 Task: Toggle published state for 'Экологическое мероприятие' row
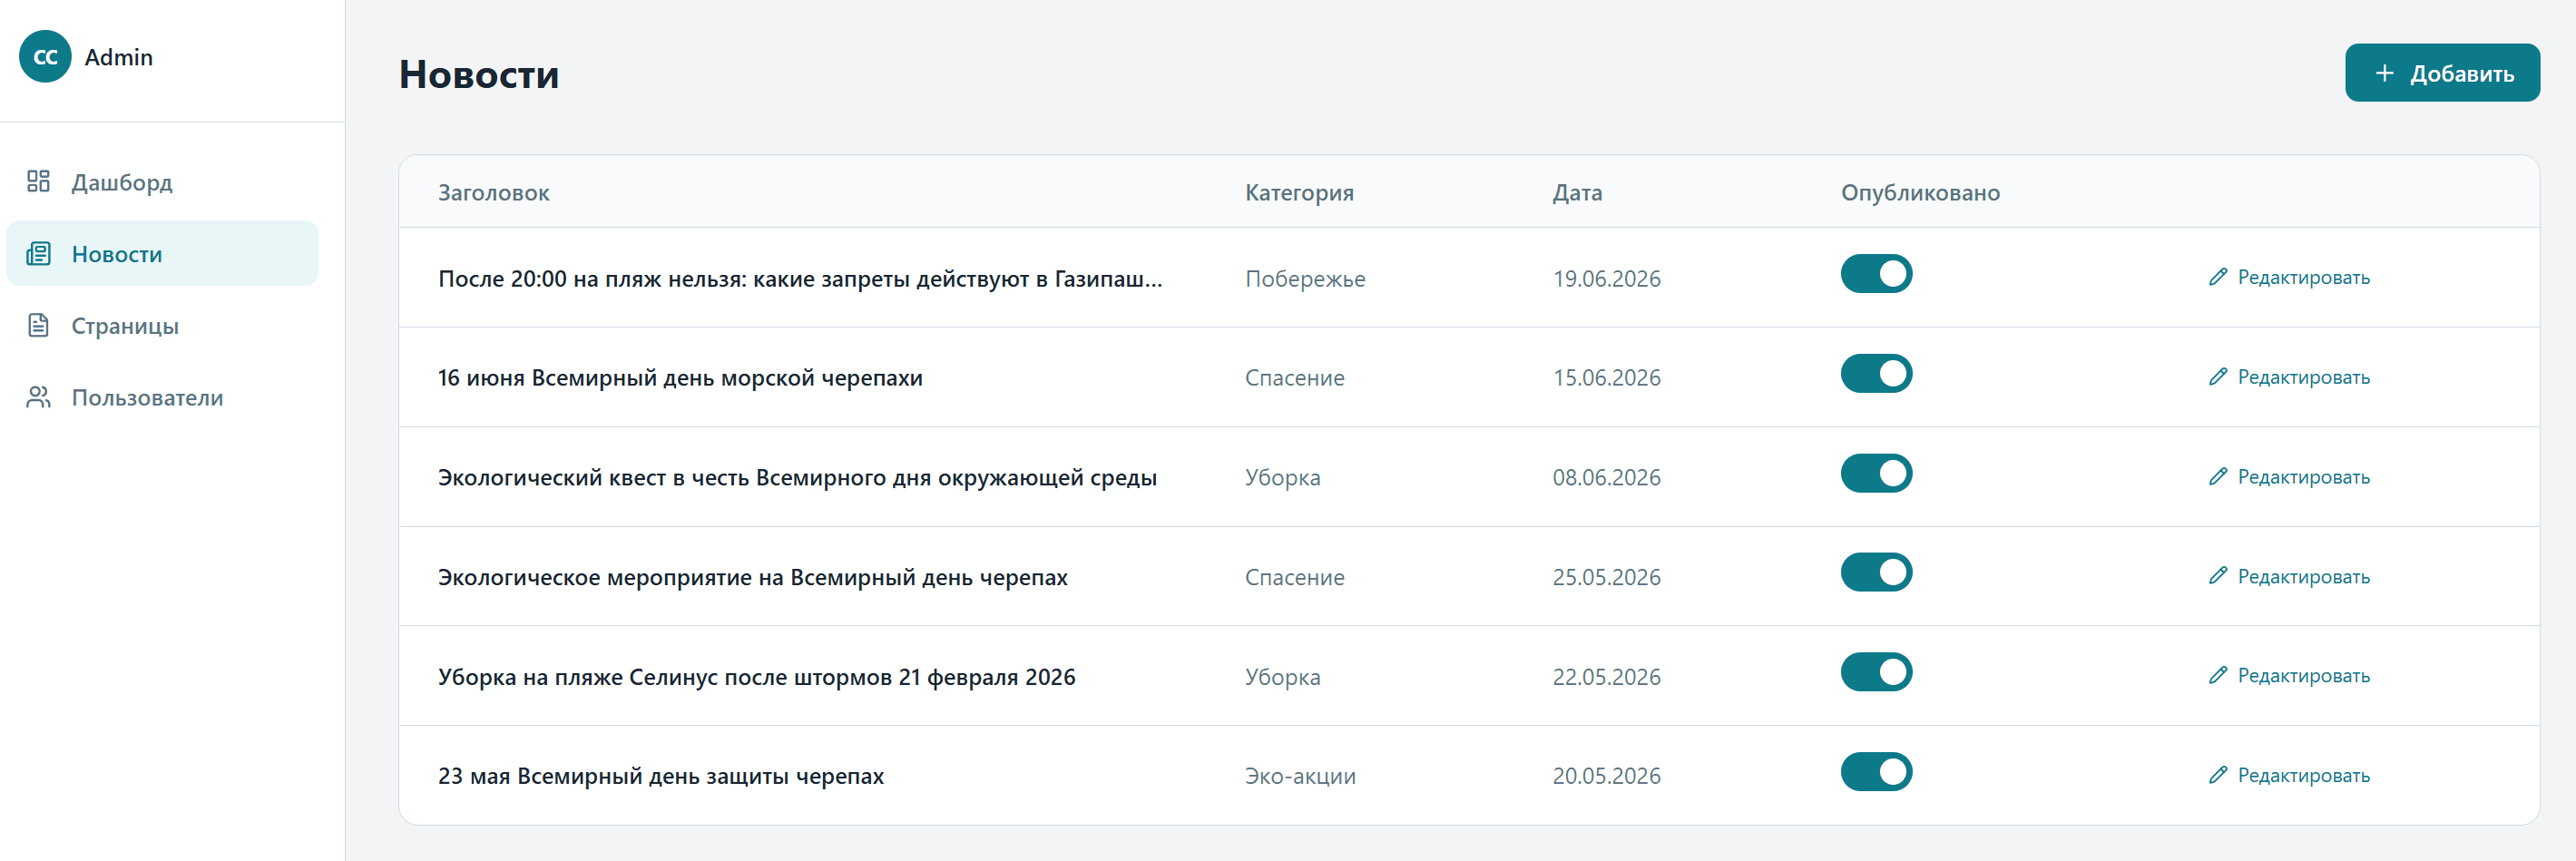[1876, 572]
